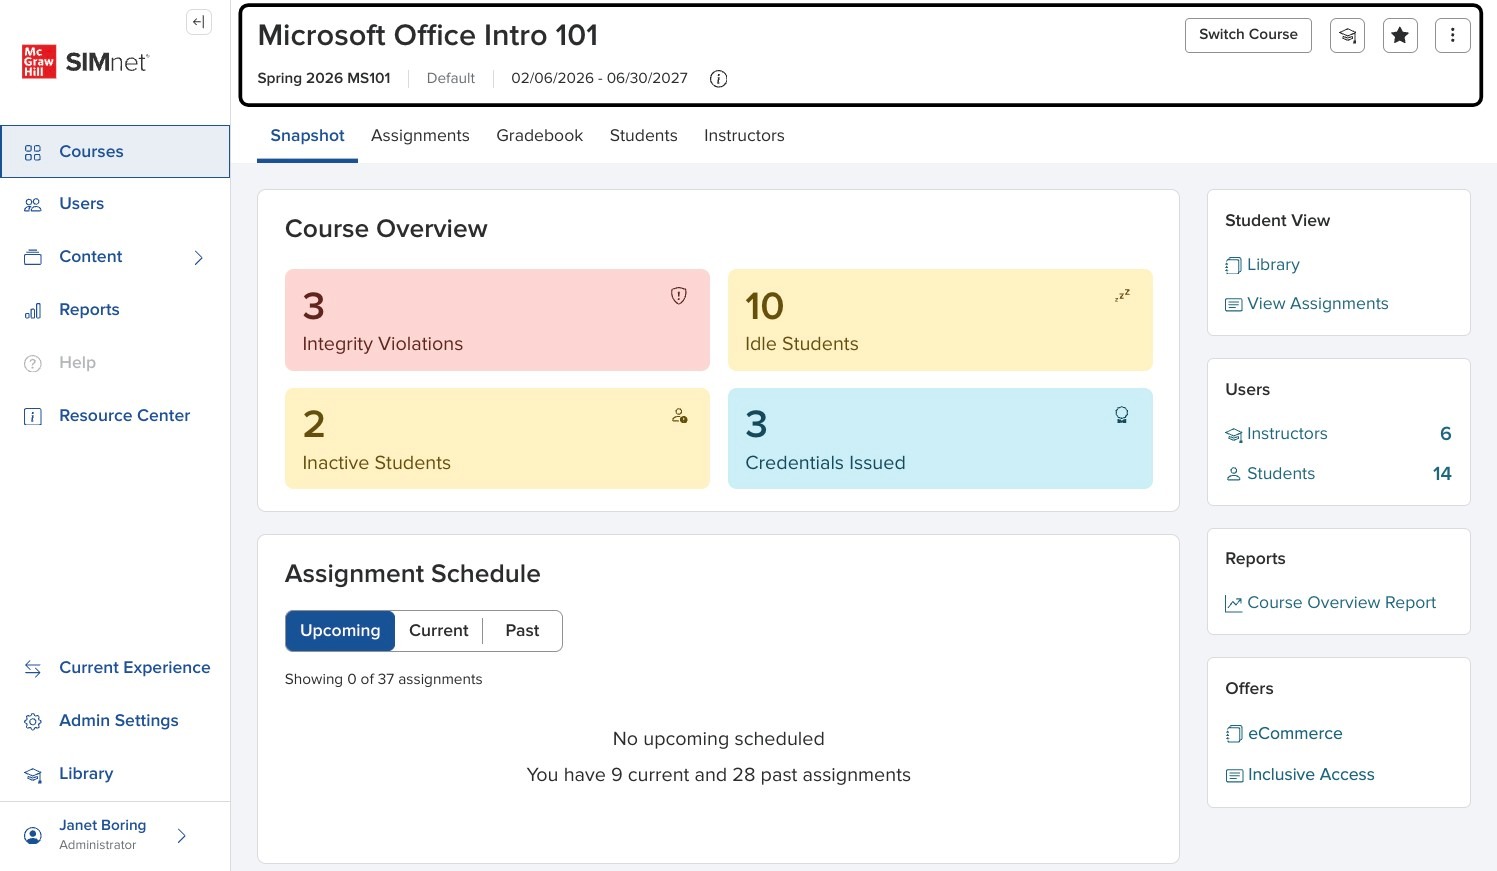This screenshot has height=871, width=1497.
Task: Click the Inactive Students person icon
Action: pos(679,415)
